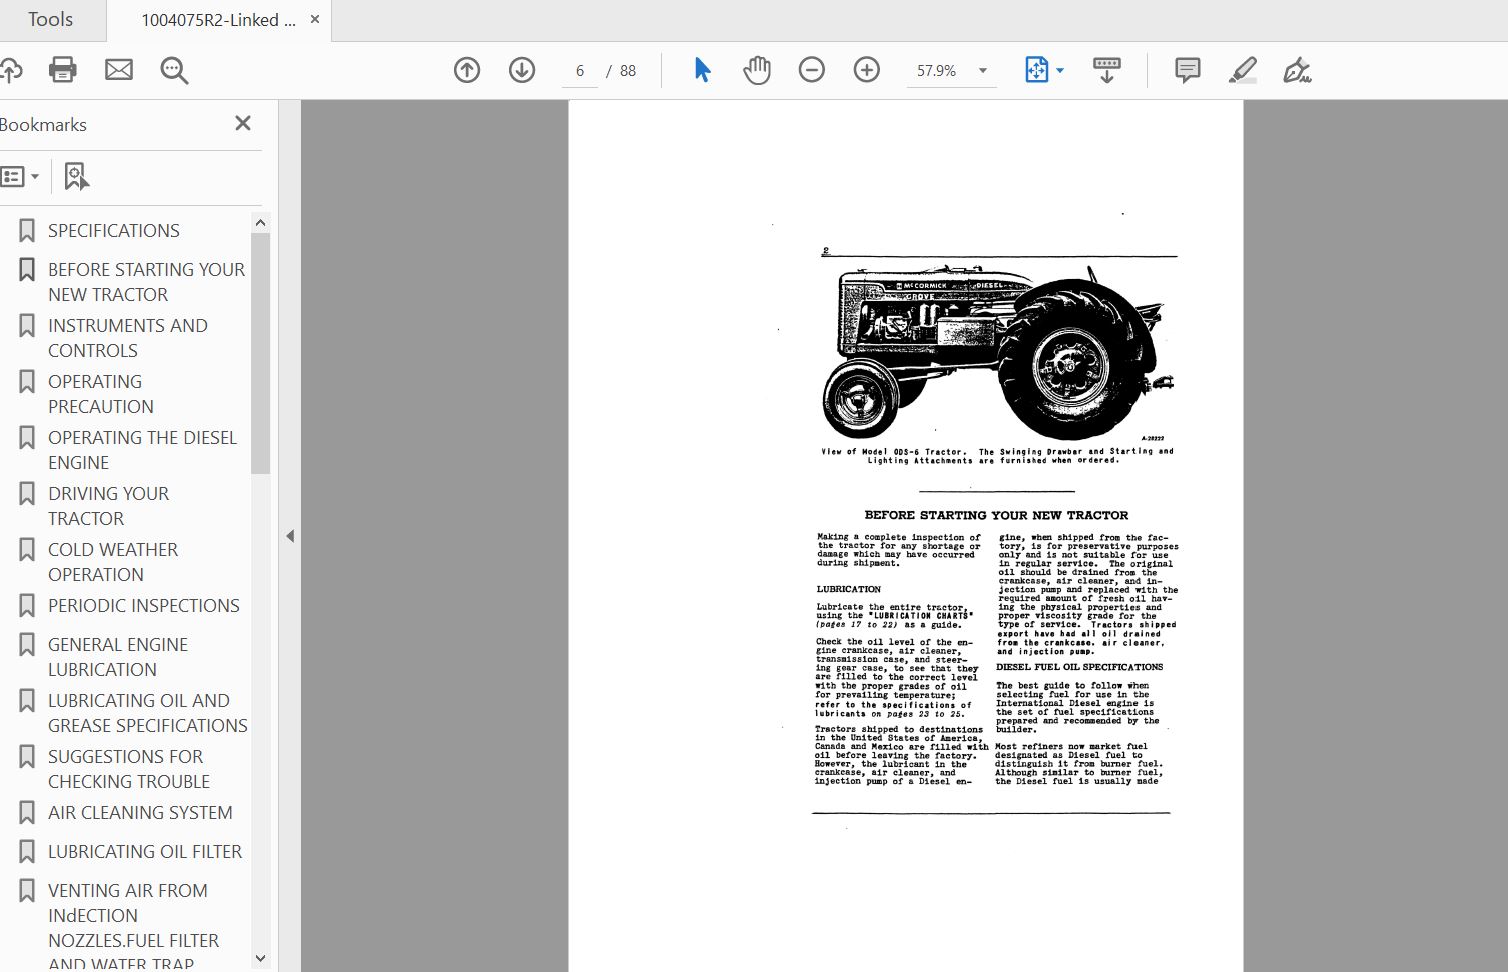Click the bookmark icon beside PERIODIC INSPECTIONS
This screenshot has height=972, width=1508.
(x=27, y=606)
